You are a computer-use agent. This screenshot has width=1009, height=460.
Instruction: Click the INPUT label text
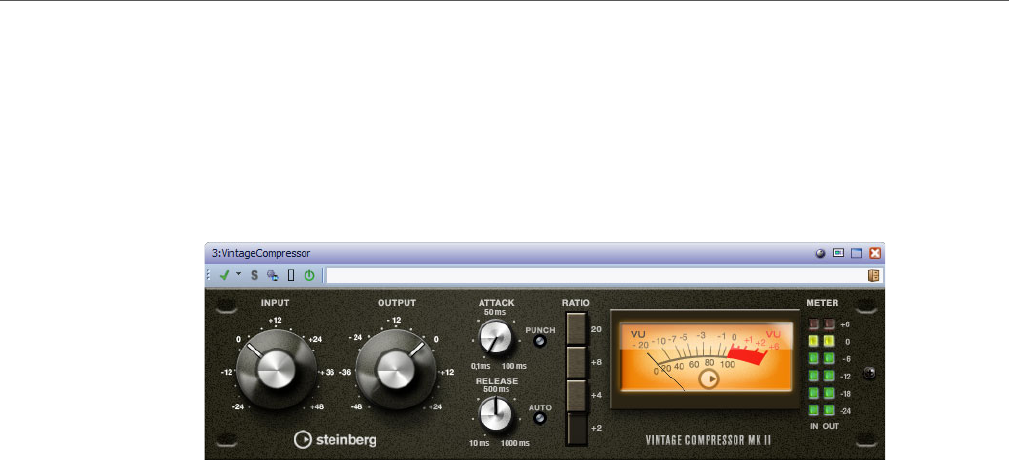click(275, 303)
